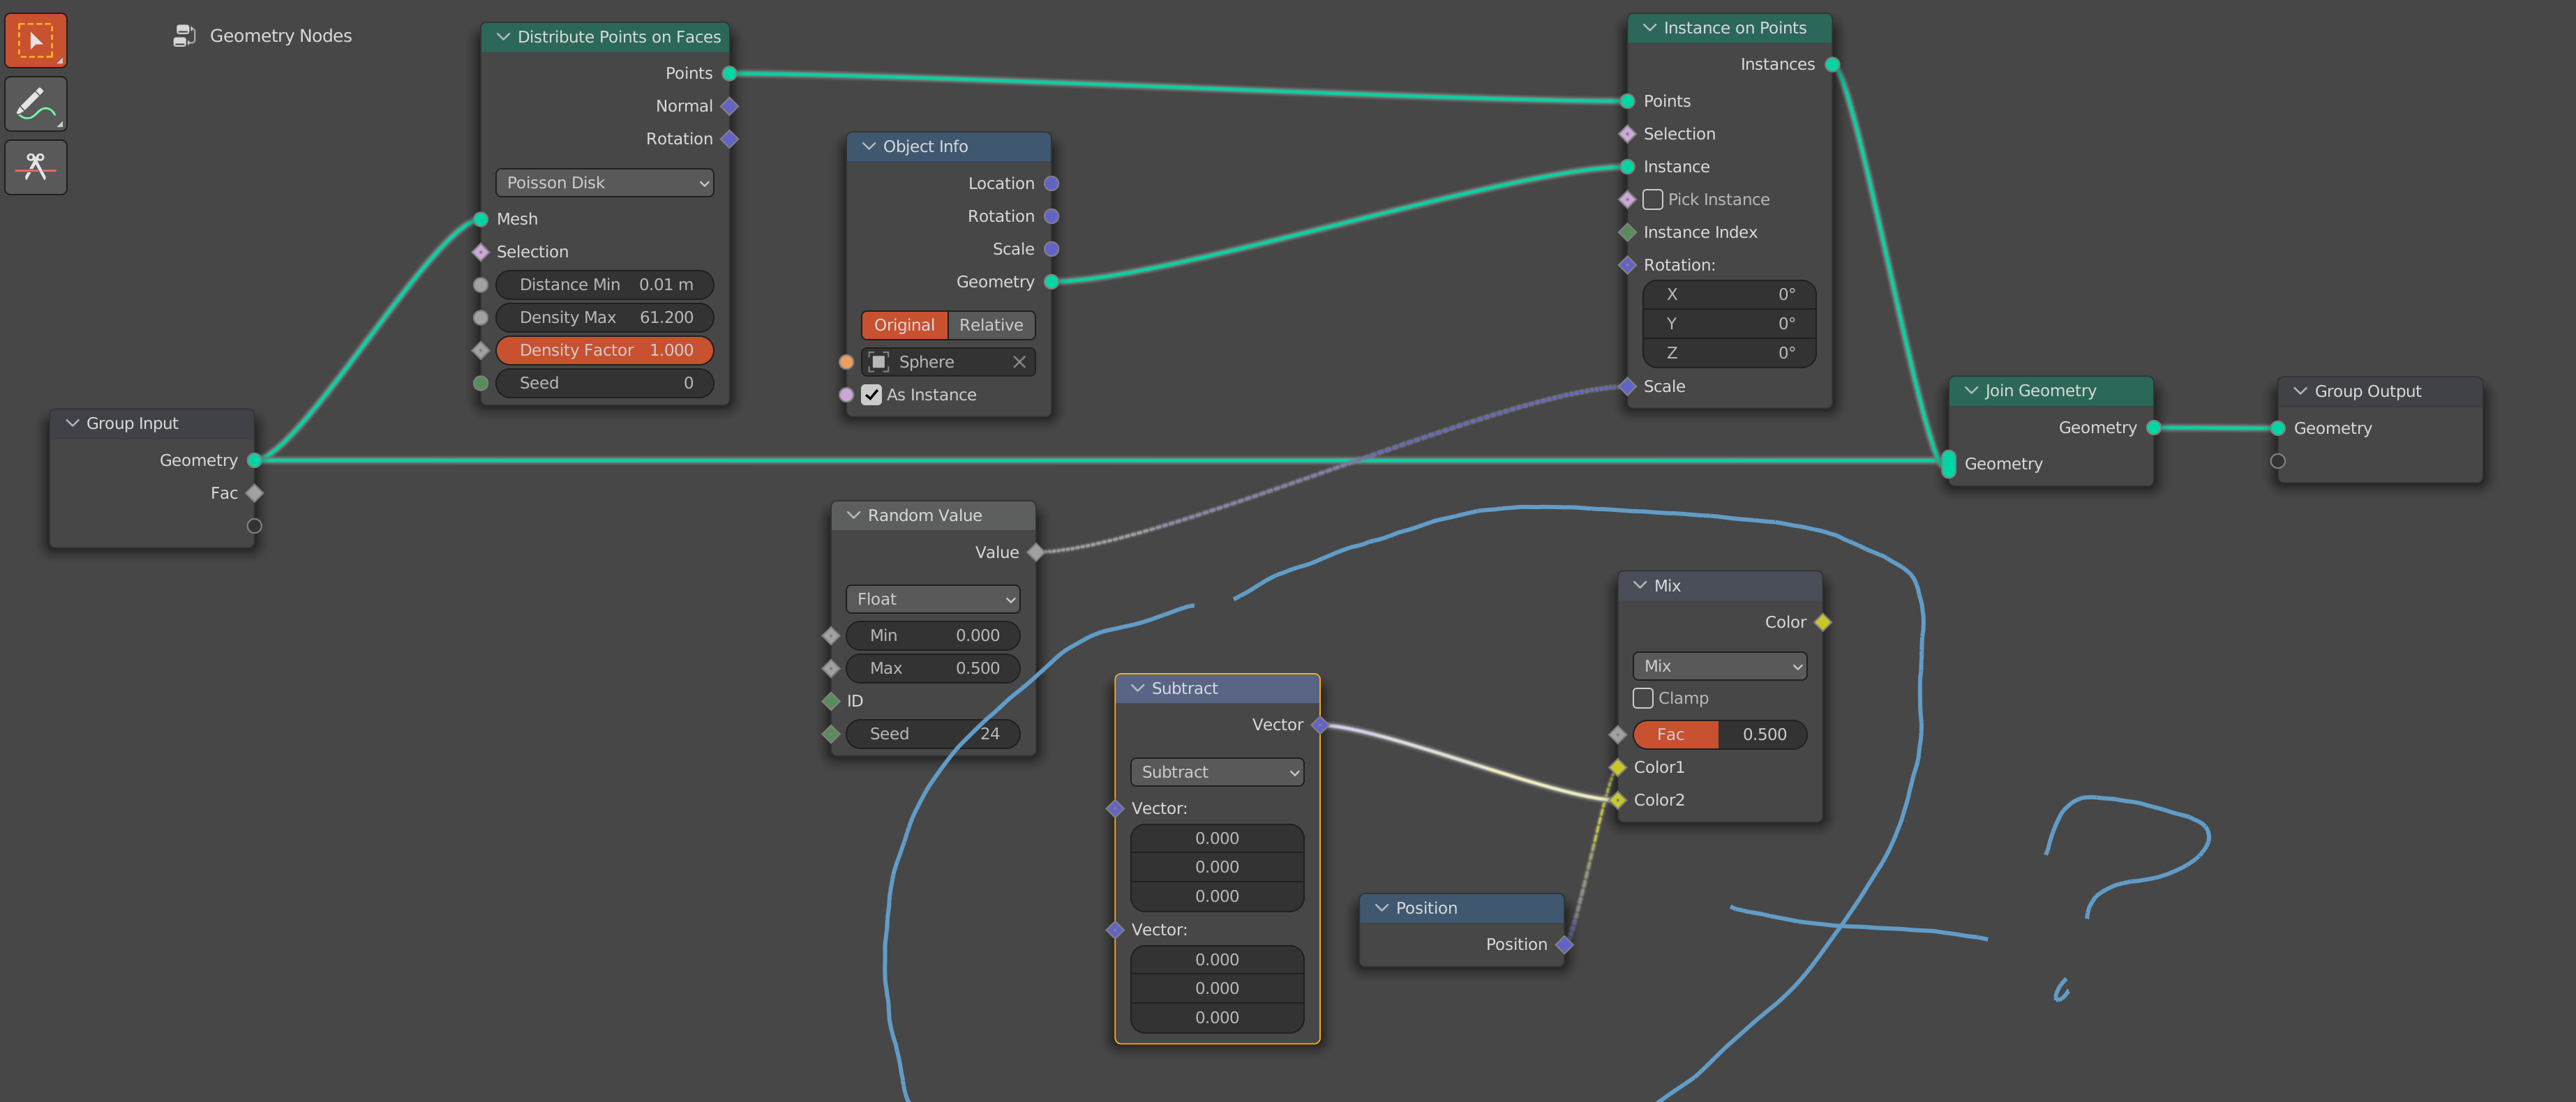The height and width of the screenshot is (1102, 2576).
Task: Click the Geometry Nodes editor icon
Action: click(x=184, y=31)
